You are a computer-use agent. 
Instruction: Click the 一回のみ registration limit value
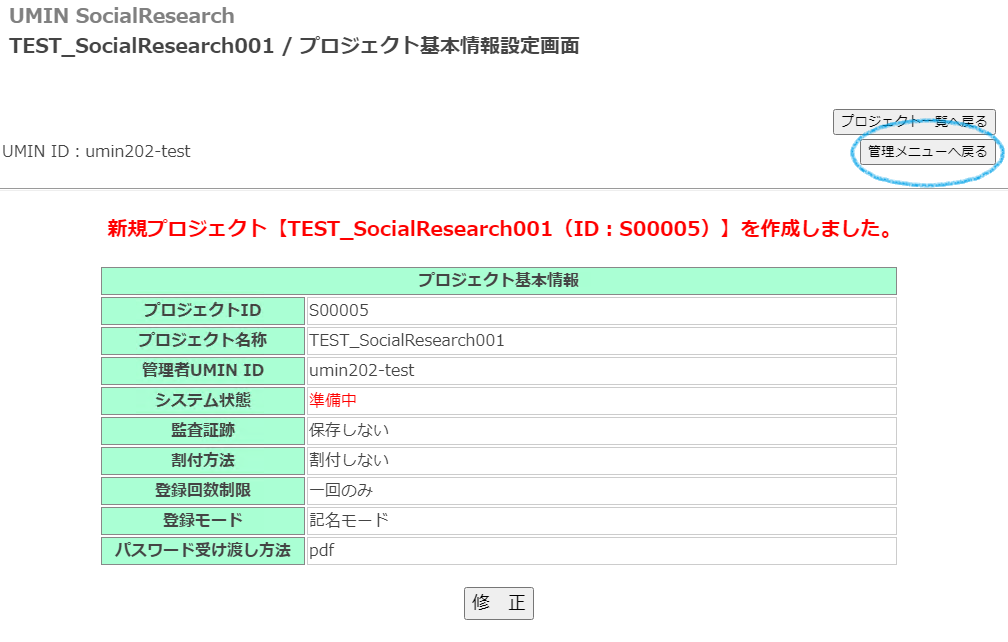(x=341, y=491)
